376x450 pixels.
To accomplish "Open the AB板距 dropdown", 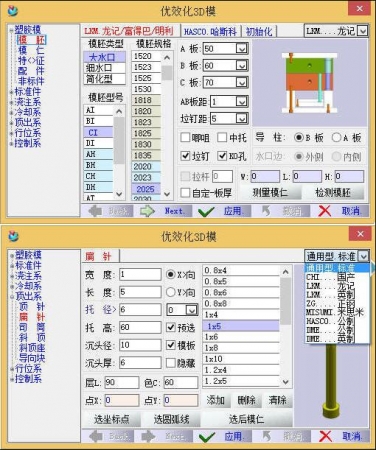I will pos(242,102).
